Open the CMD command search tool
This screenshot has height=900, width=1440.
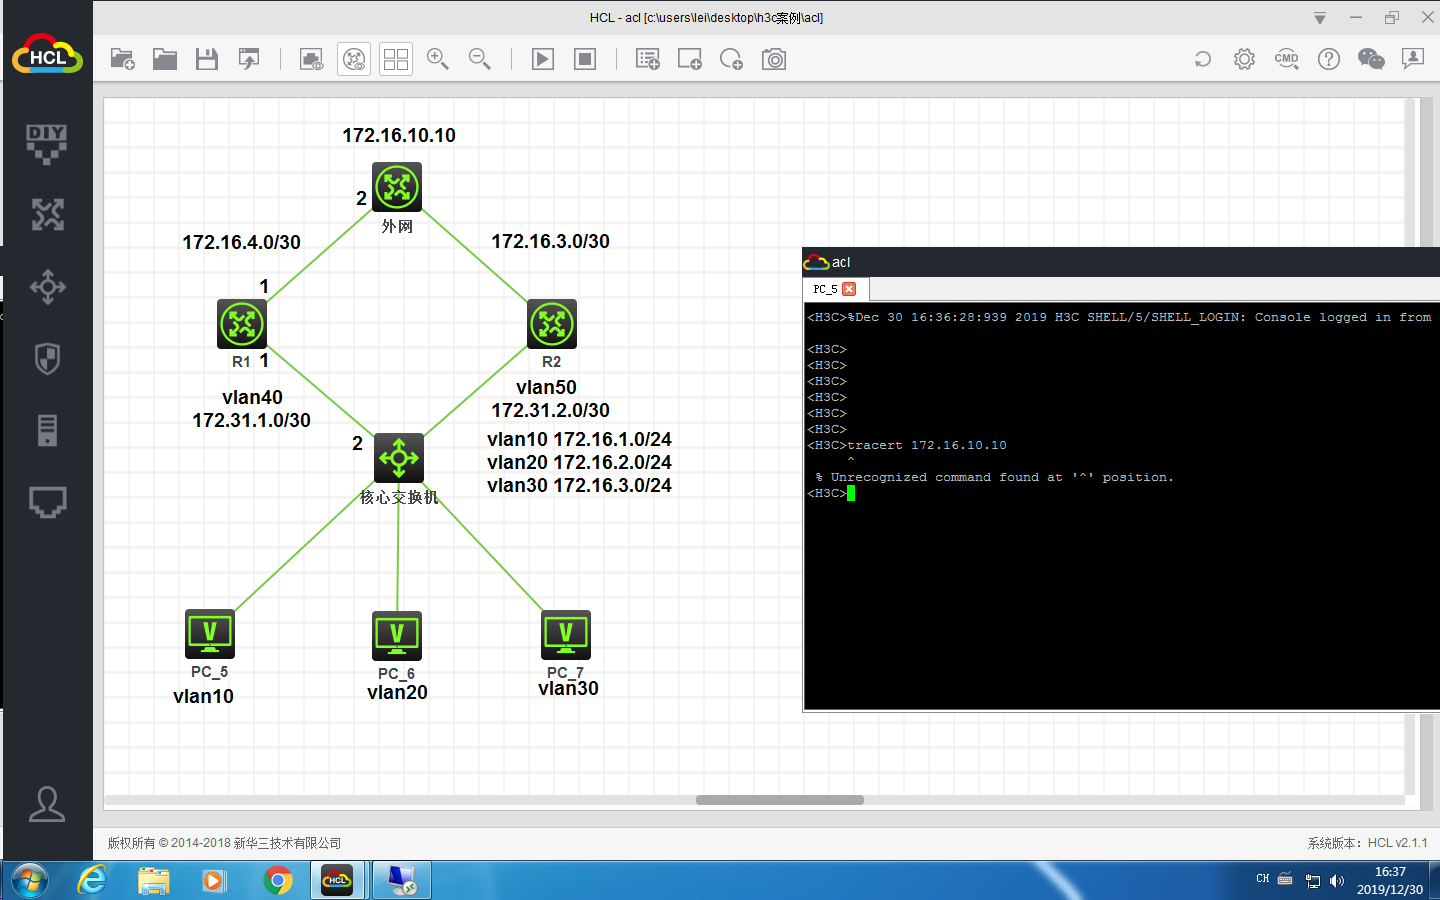coord(1286,59)
